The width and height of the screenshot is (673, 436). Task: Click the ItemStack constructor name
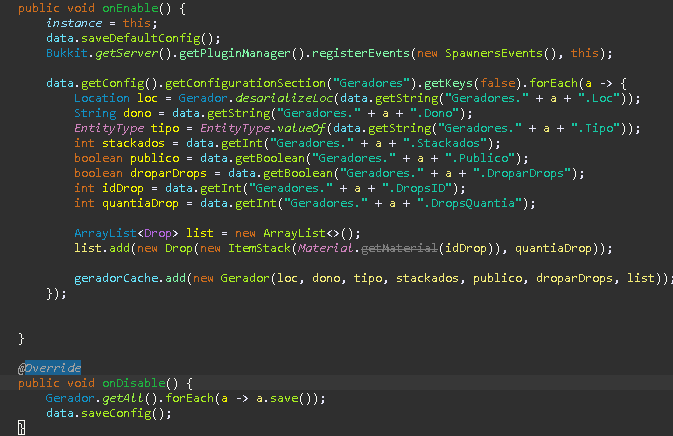click(x=259, y=248)
